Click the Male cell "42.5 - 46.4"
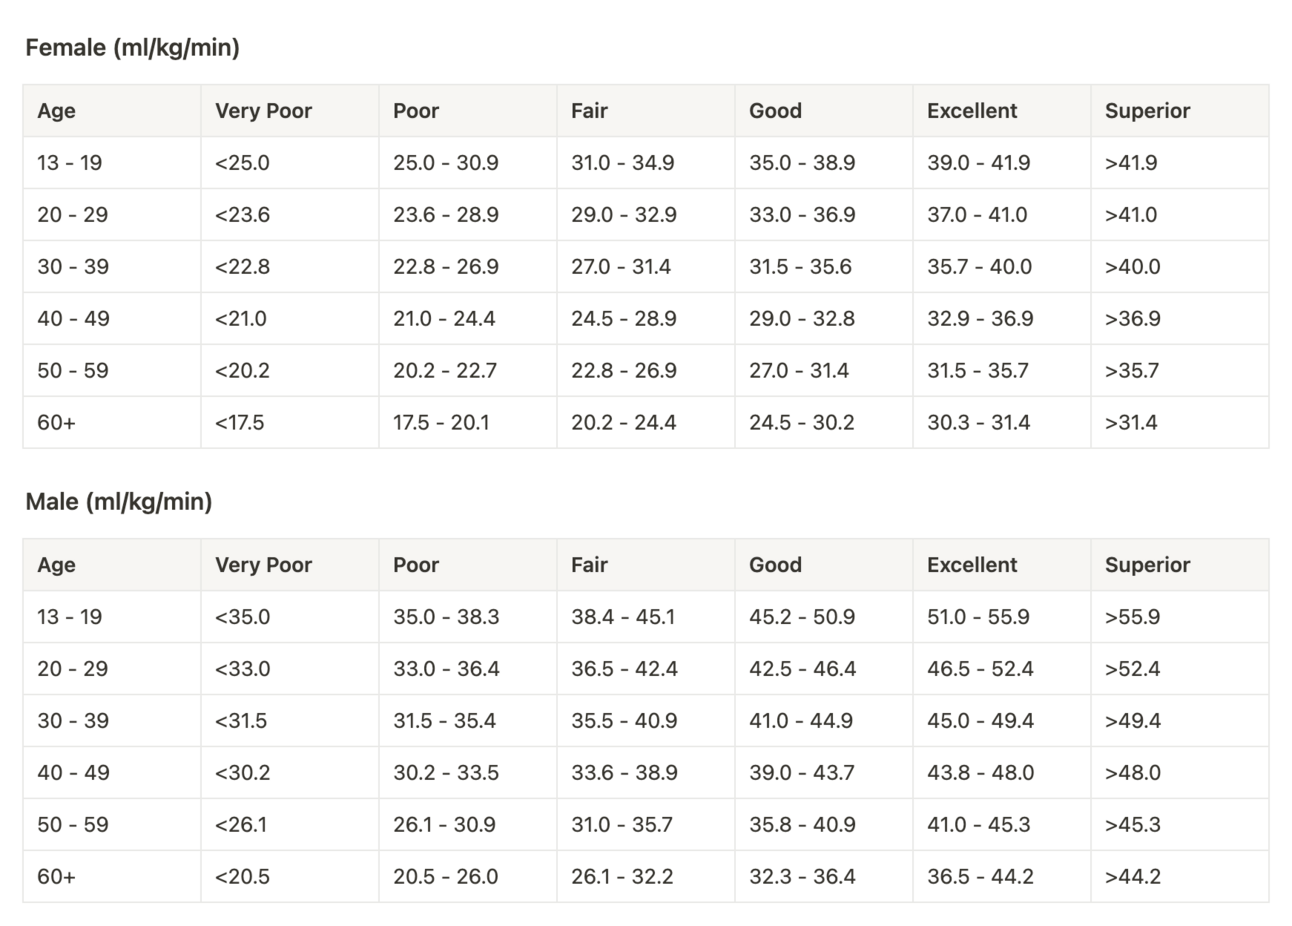The image size is (1292, 926). point(802,669)
